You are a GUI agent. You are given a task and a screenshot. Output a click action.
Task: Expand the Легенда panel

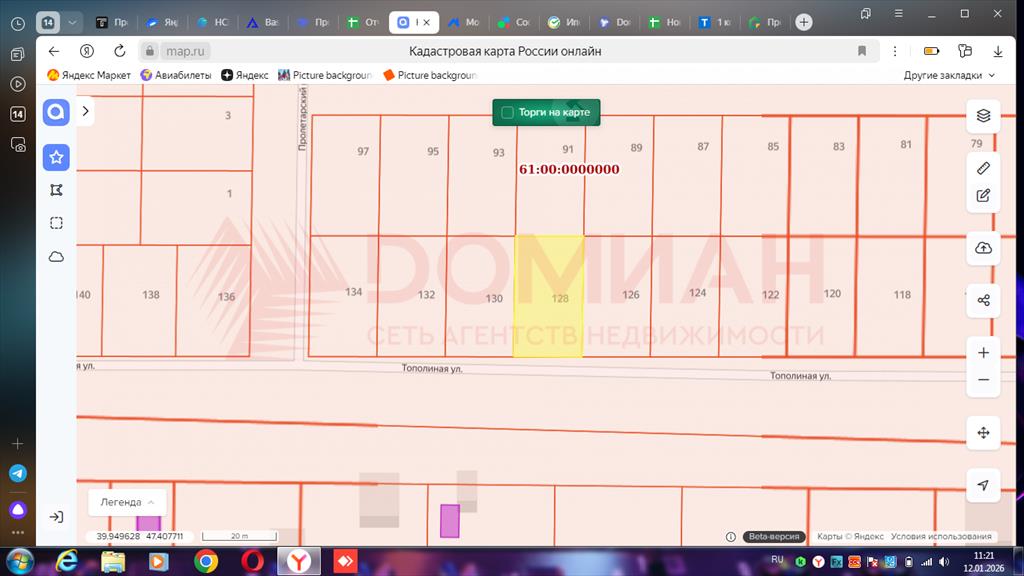click(x=127, y=502)
